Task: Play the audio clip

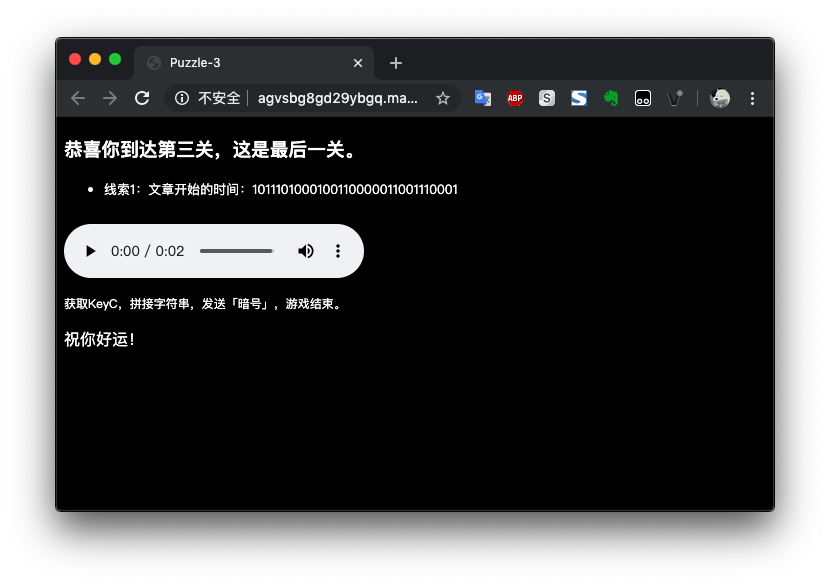Action: (x=91, y=251)
